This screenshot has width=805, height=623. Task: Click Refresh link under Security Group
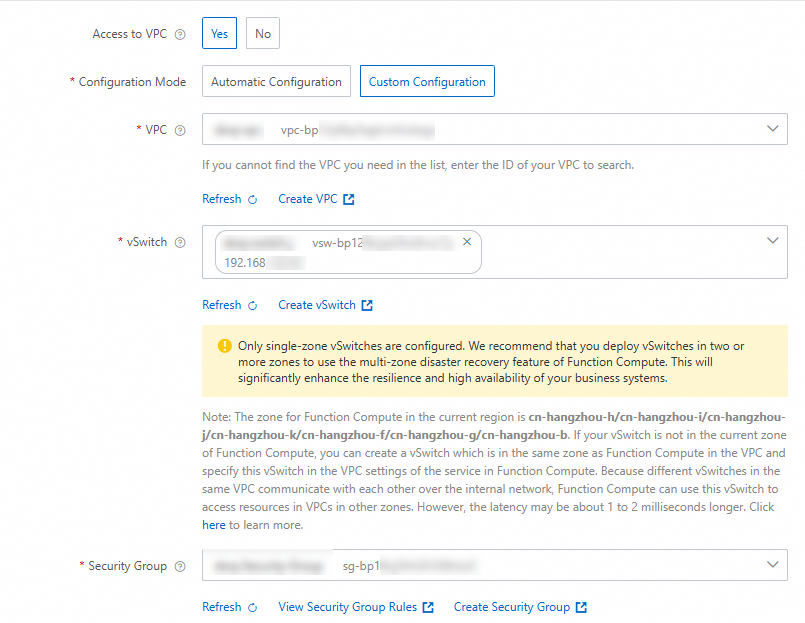[222, 607]
